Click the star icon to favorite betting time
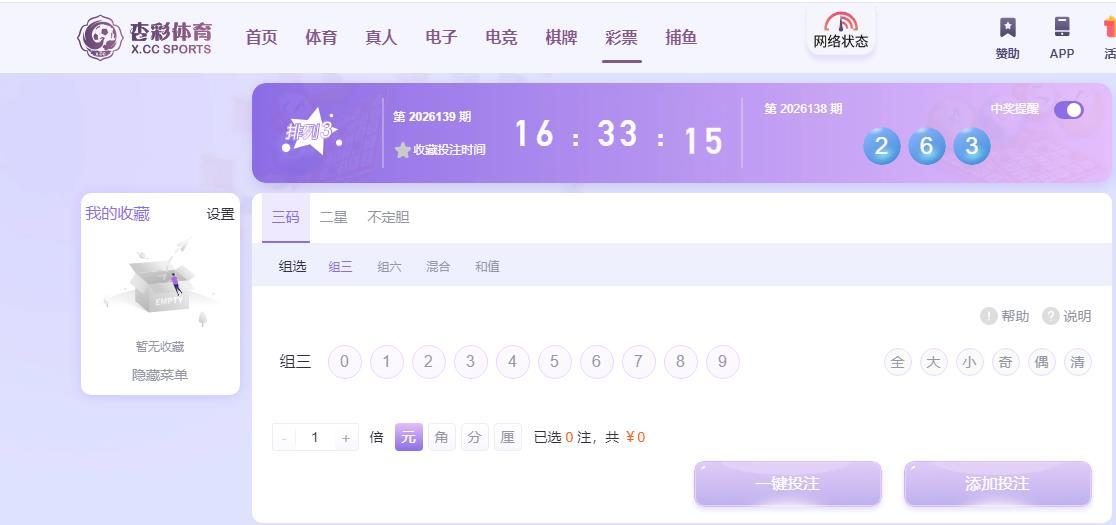Viewport: 1116px width, 525px height. 403,150
